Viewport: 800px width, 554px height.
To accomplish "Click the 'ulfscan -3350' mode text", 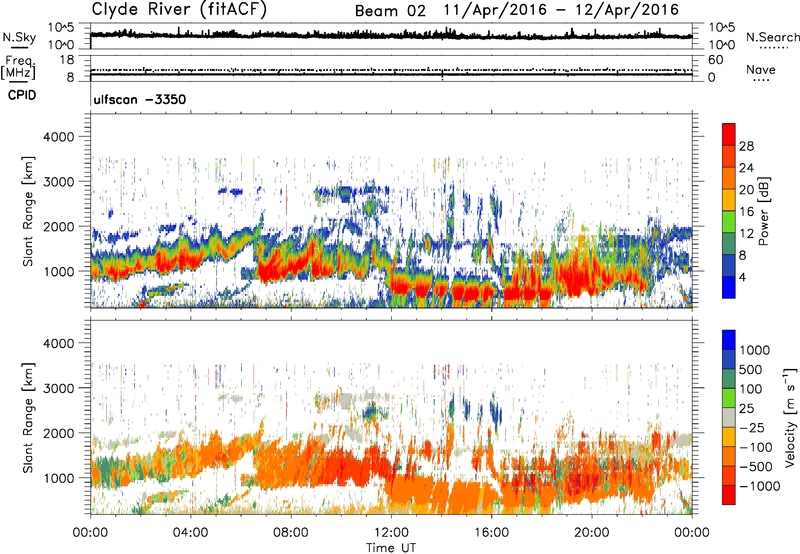I will tap(139, 99).
